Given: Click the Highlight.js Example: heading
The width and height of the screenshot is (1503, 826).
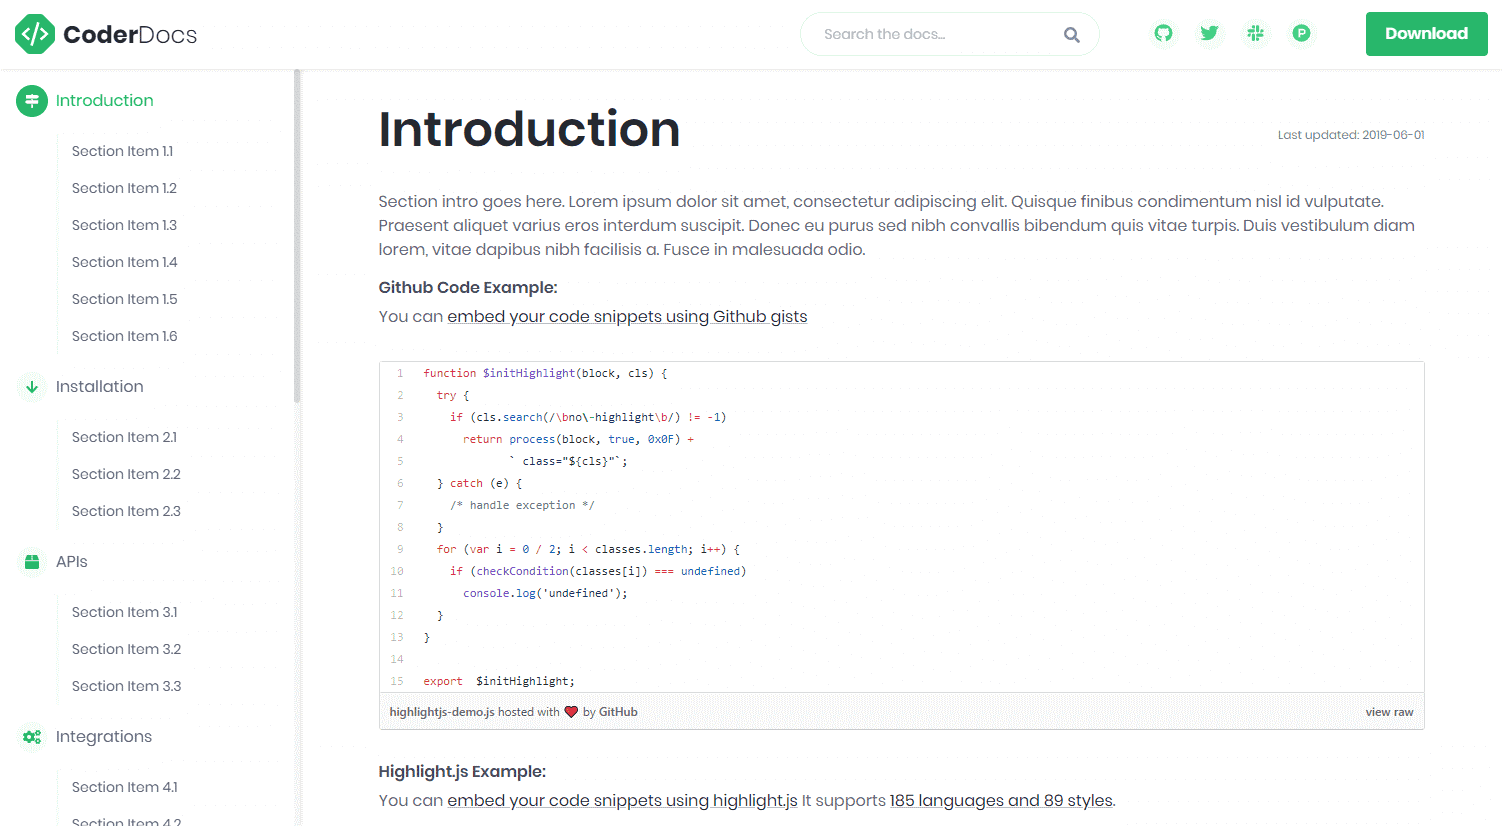Looking at the screenshot, I should click(x=462, y=772).
